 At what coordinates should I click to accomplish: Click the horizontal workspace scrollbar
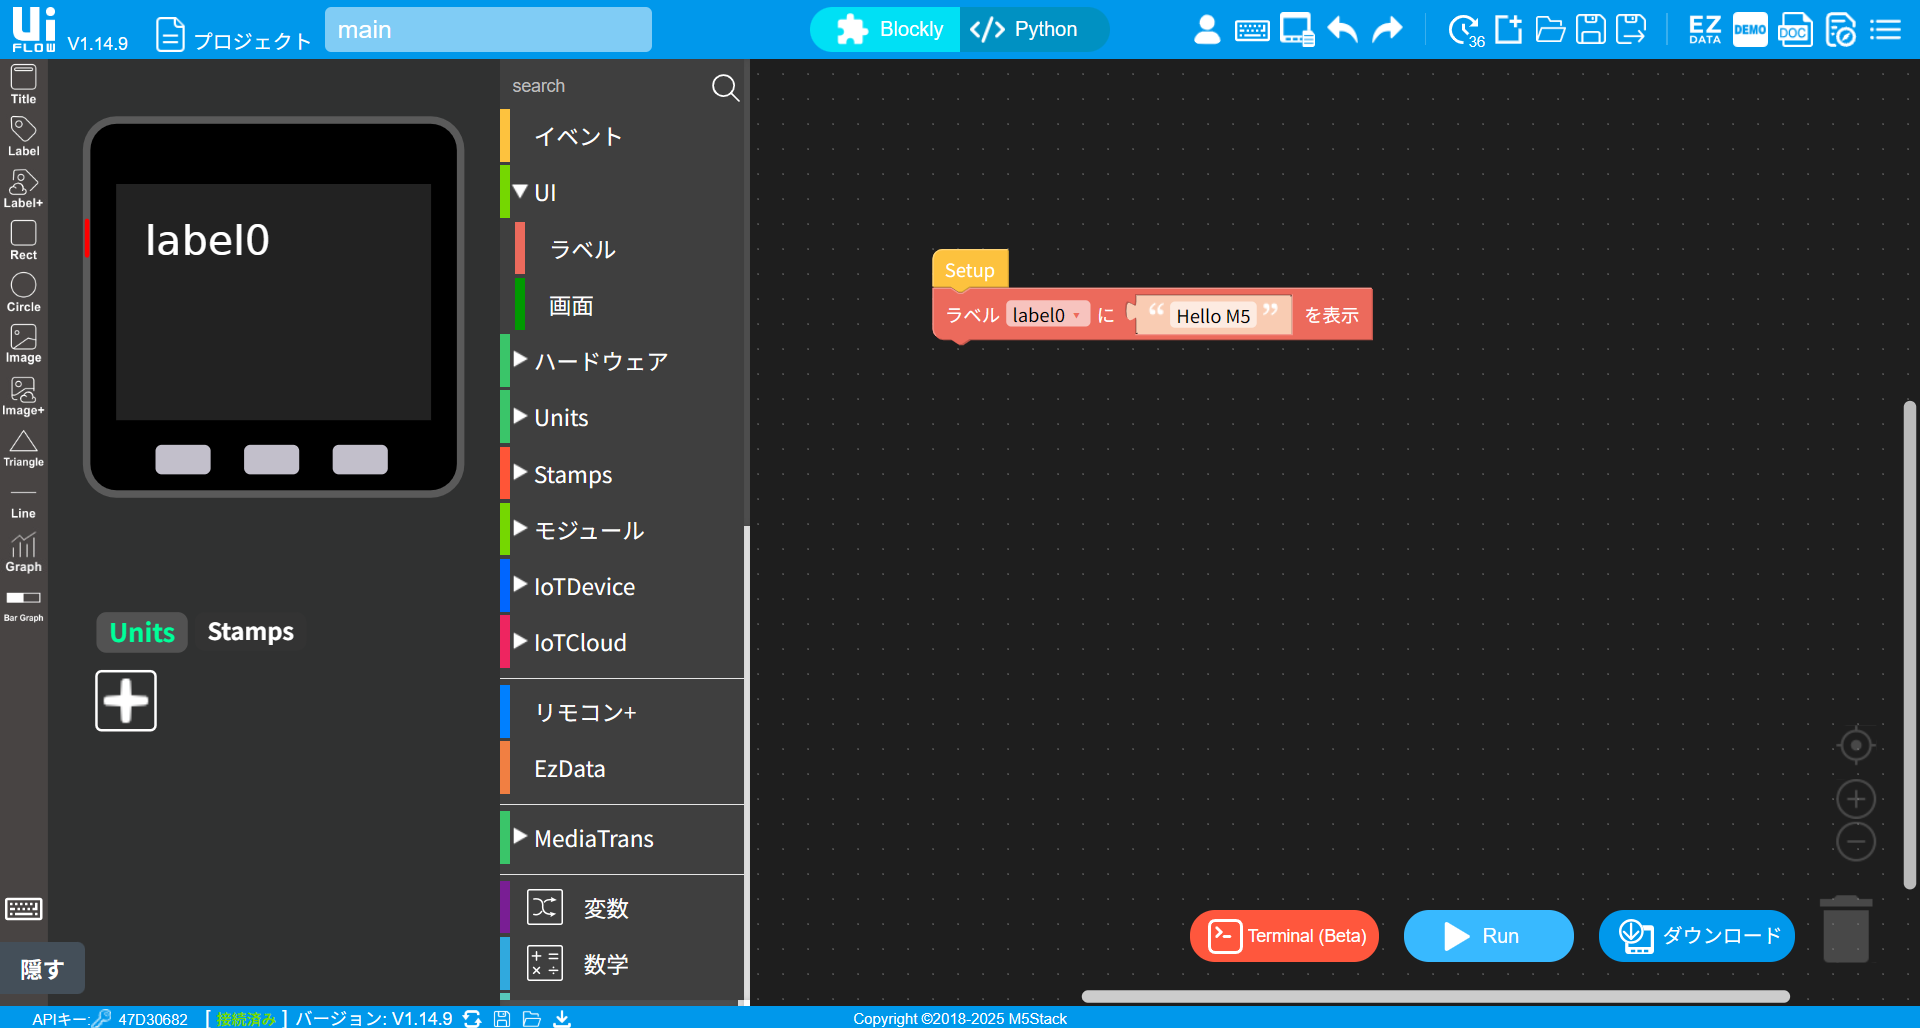[1436, 996]
